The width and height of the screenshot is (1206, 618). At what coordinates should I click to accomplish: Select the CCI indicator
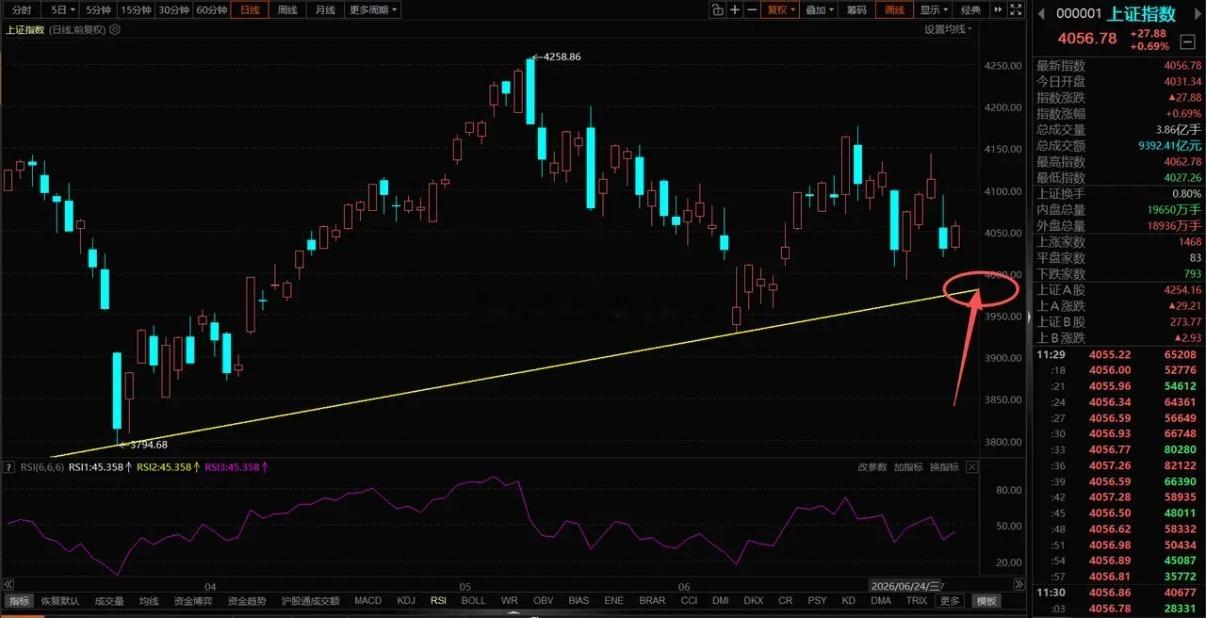click(x=689, y=601)
